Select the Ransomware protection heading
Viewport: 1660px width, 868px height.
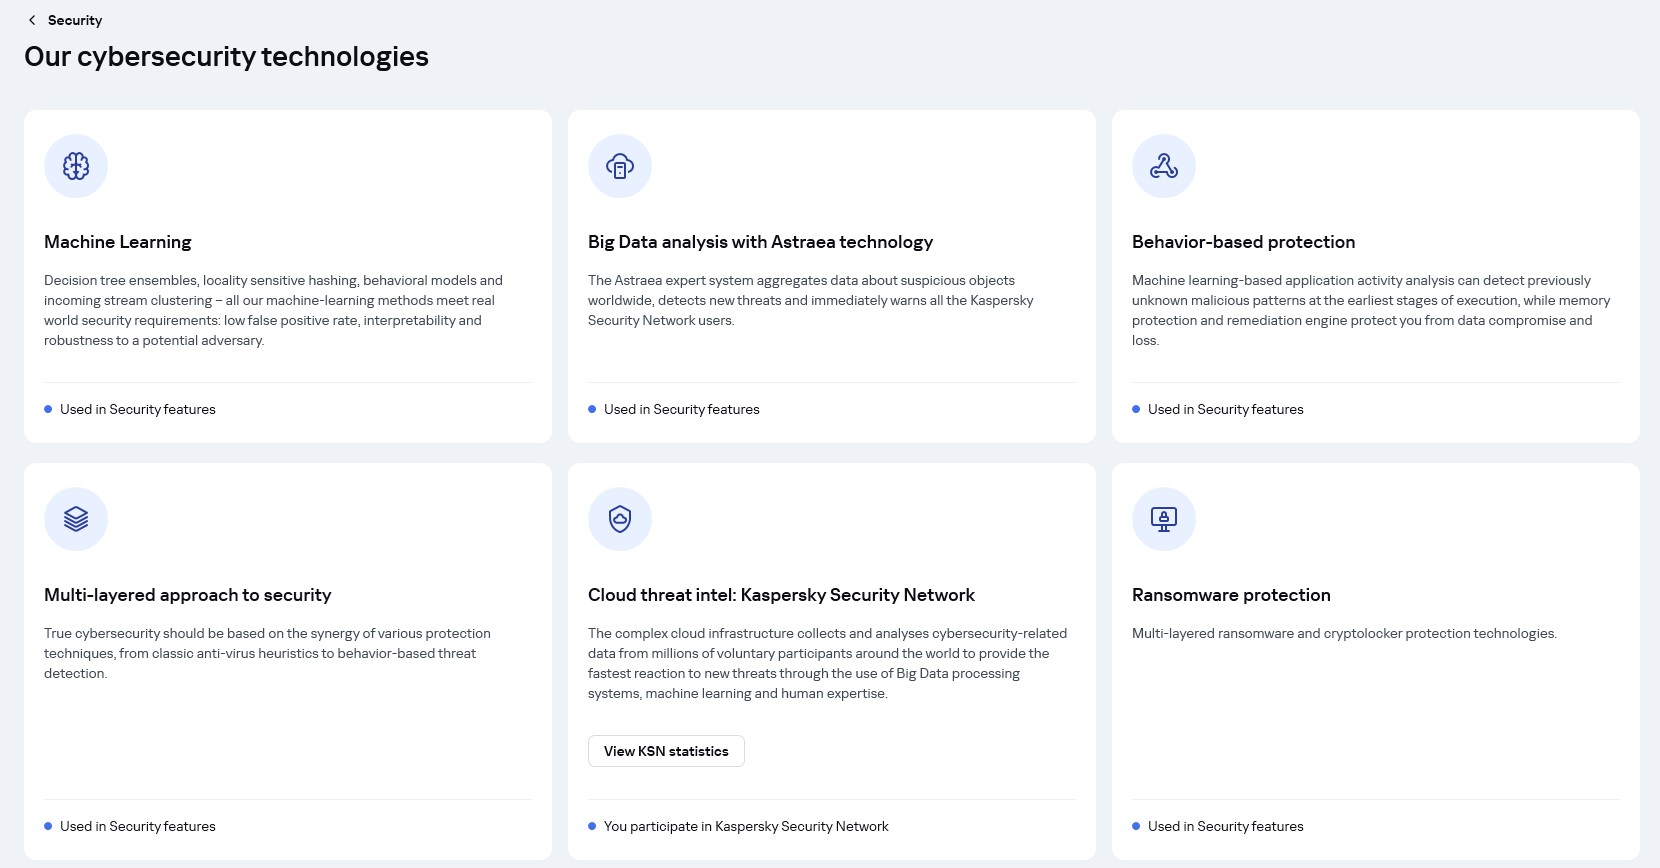[x=1231, y=595]
